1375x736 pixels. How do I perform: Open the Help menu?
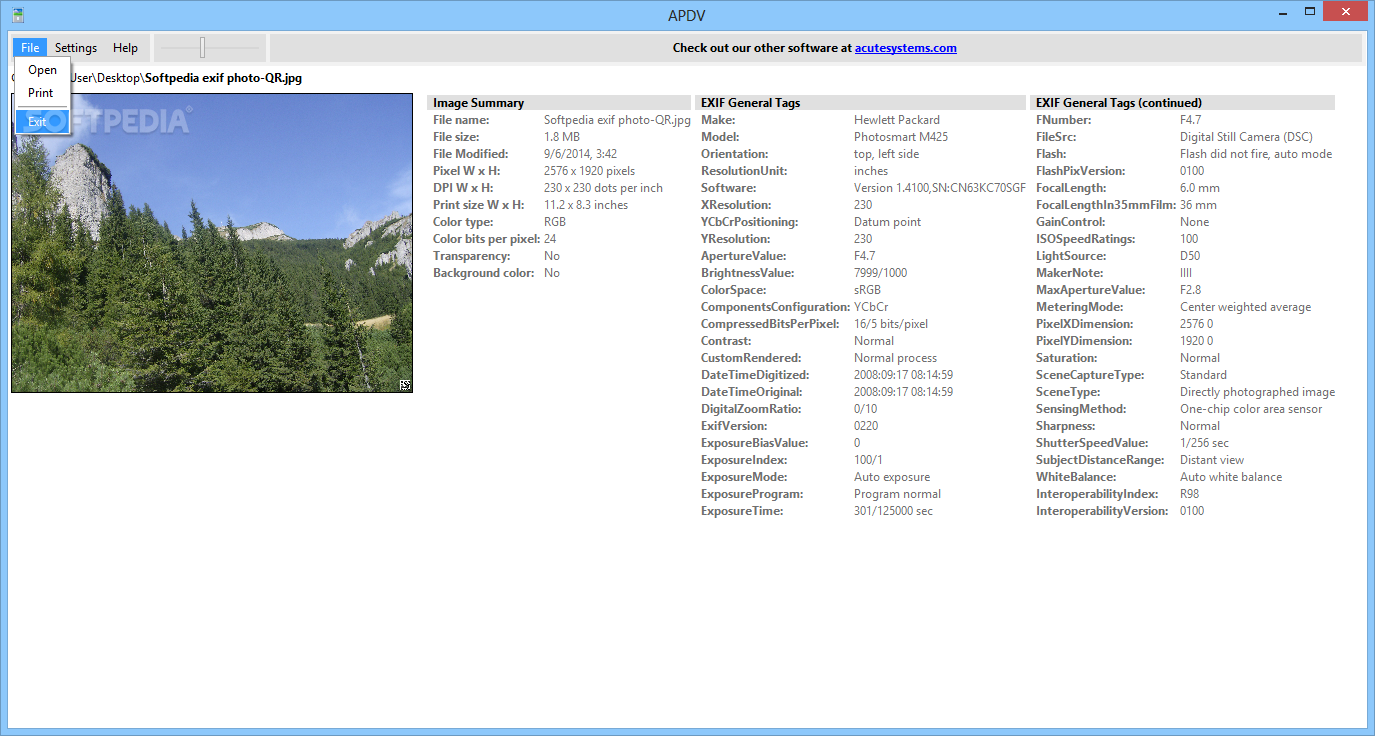click(x=125, y=47)
